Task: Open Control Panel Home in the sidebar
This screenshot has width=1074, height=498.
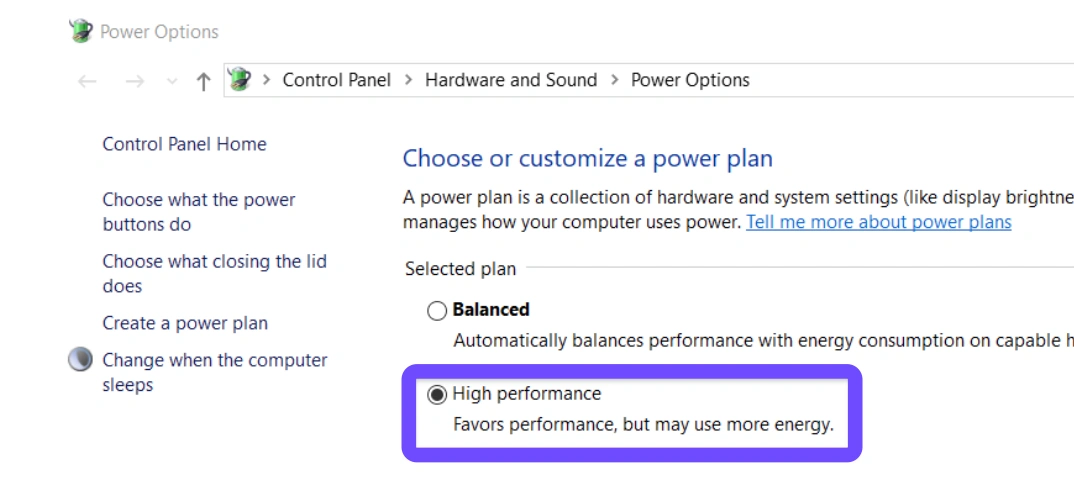Action: [184, 144]
